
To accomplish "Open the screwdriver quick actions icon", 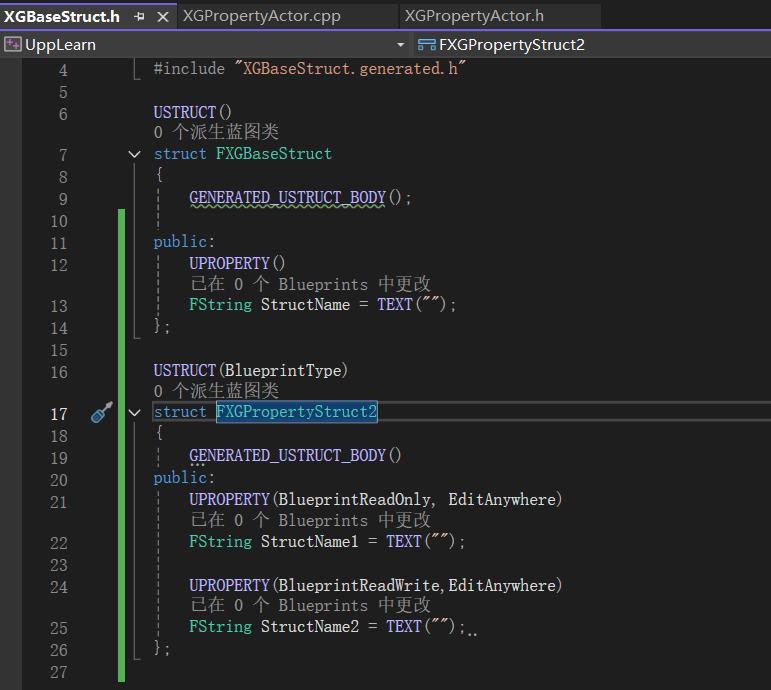I will [102, 412].
